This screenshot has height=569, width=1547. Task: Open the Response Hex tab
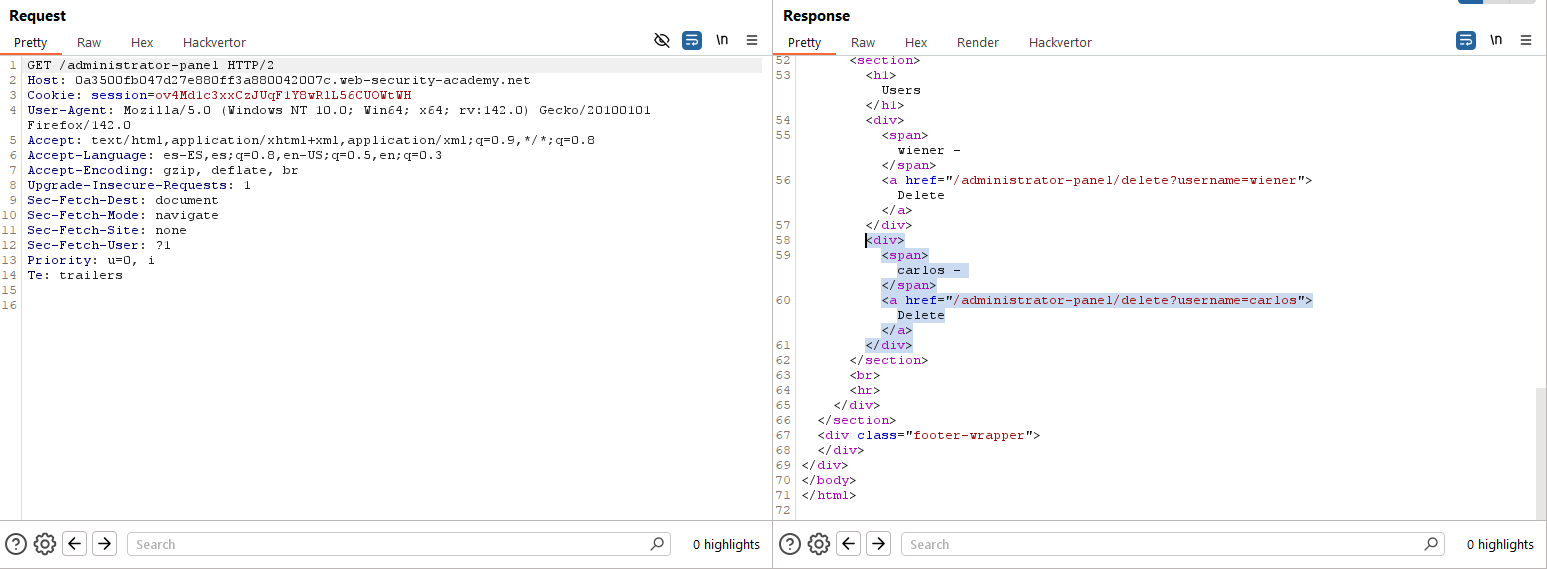click(916, 42)
